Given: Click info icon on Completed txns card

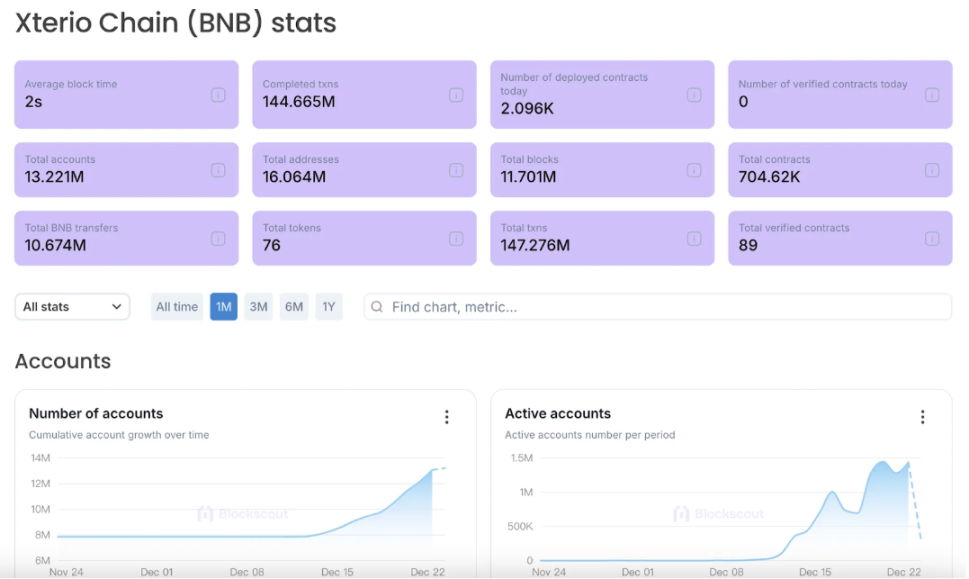Looking at the screenshot, I should point(456,95).
